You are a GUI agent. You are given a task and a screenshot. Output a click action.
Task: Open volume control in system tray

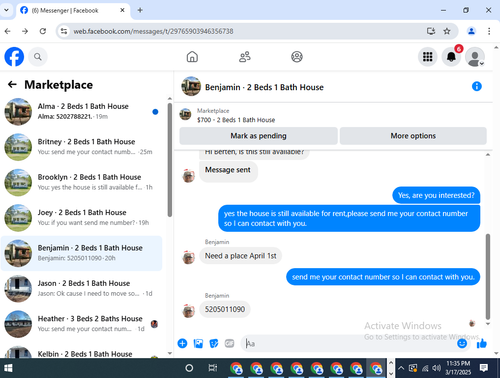tap(436, 368)
